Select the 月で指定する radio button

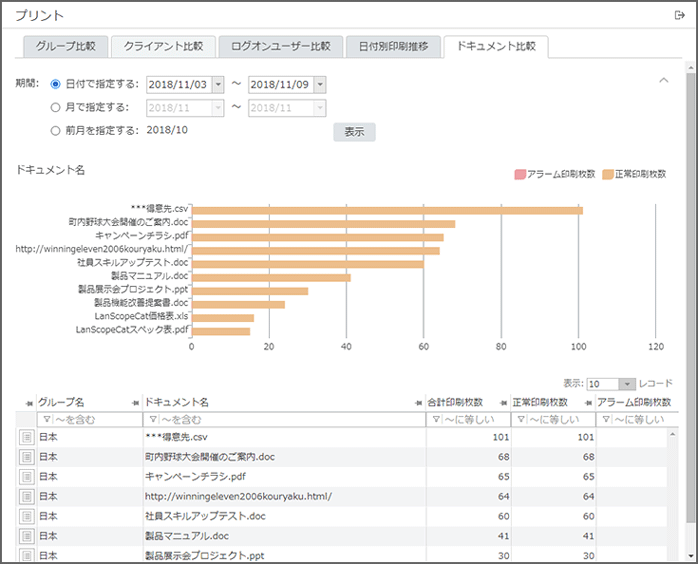(x=56, y=107)
